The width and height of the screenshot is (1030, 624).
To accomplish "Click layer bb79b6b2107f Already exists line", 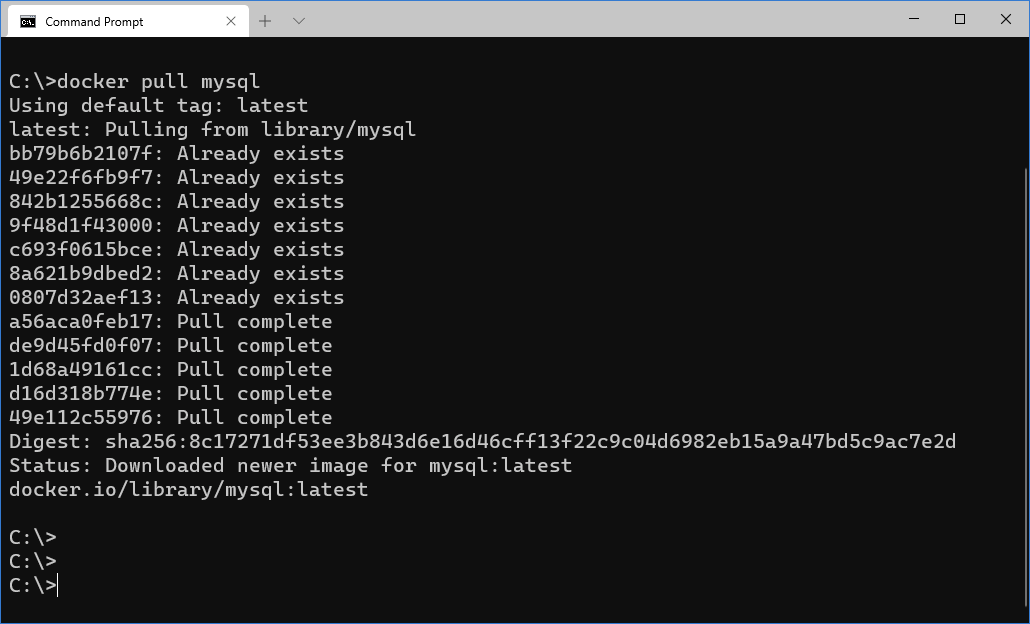I will 177,154.
